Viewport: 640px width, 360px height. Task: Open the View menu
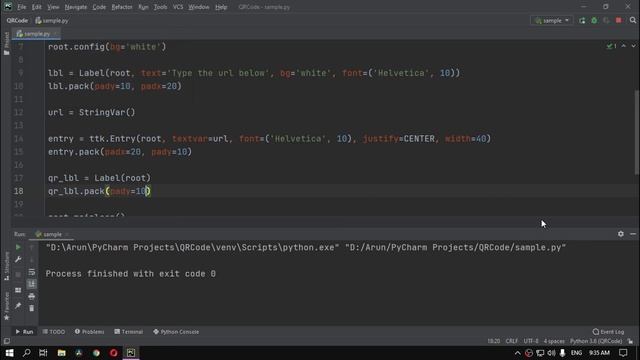click(53, 7)
